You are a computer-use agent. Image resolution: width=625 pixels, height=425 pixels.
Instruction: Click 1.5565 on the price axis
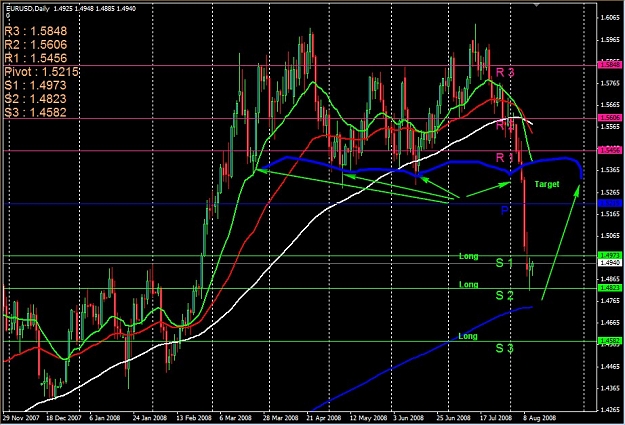[x=610, y=126]
